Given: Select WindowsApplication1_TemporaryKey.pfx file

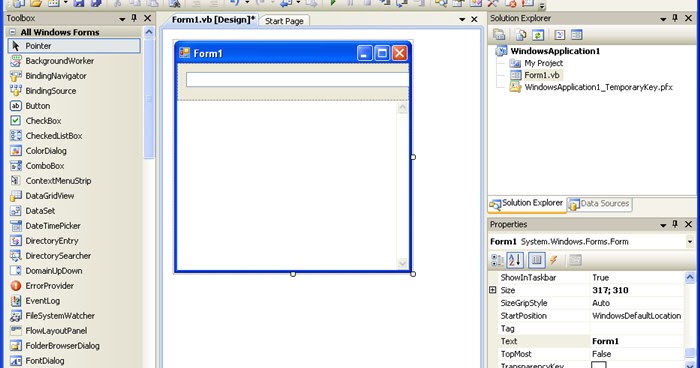Looking at the screenshot, I should coord(599,87).
